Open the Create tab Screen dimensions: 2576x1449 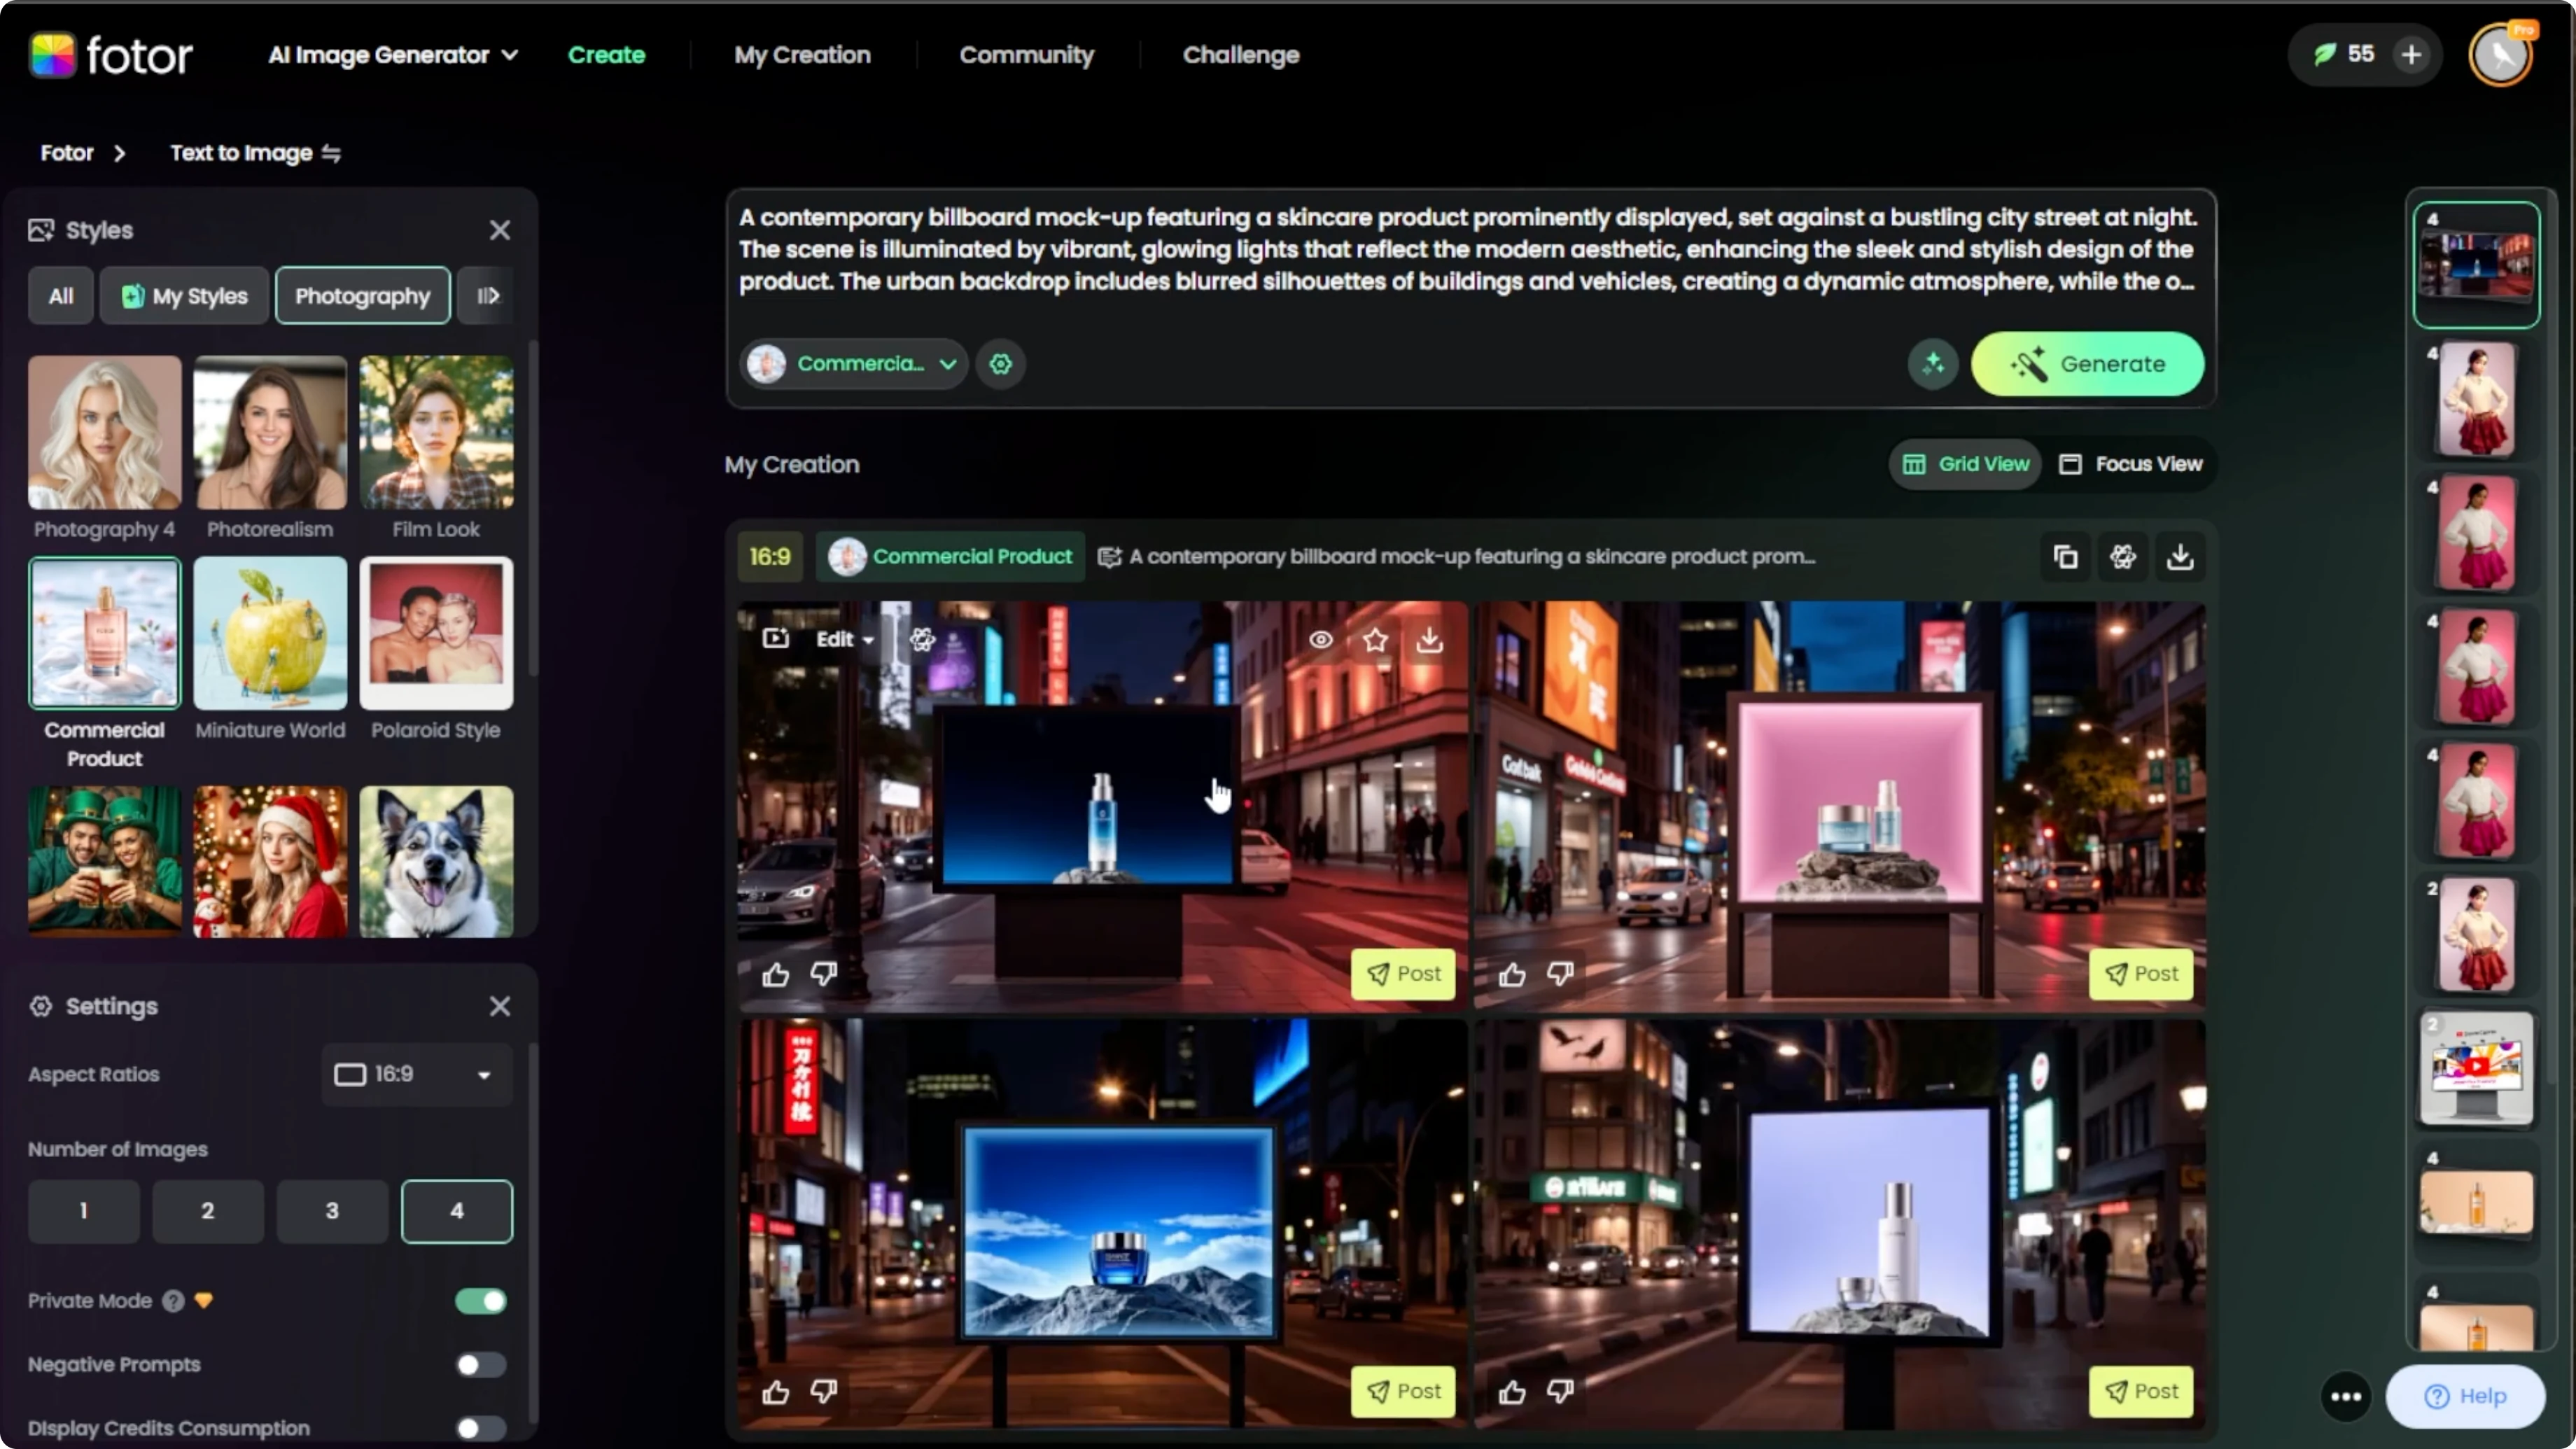(x=606, y=55)
